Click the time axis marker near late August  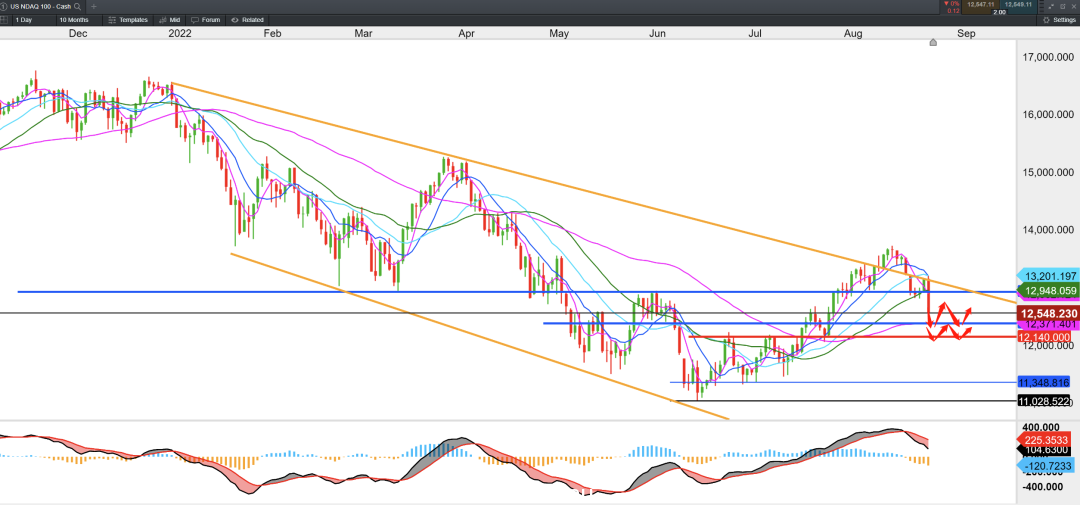(933, 43)
